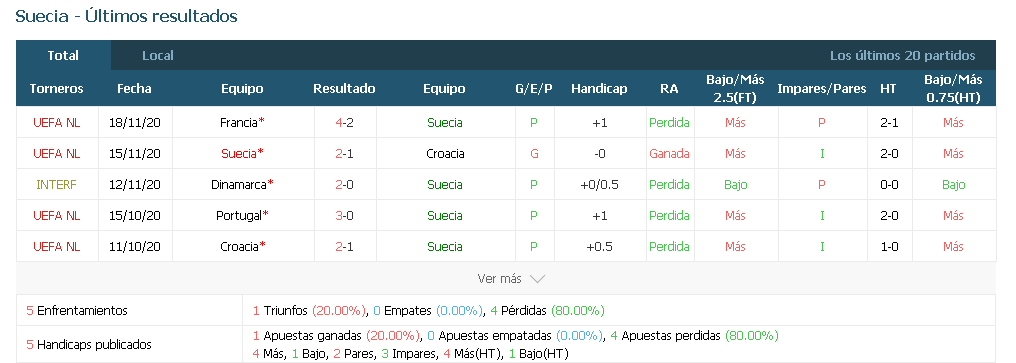Click the Bajo/Más 2.5(FT) column header

point(735,89)
